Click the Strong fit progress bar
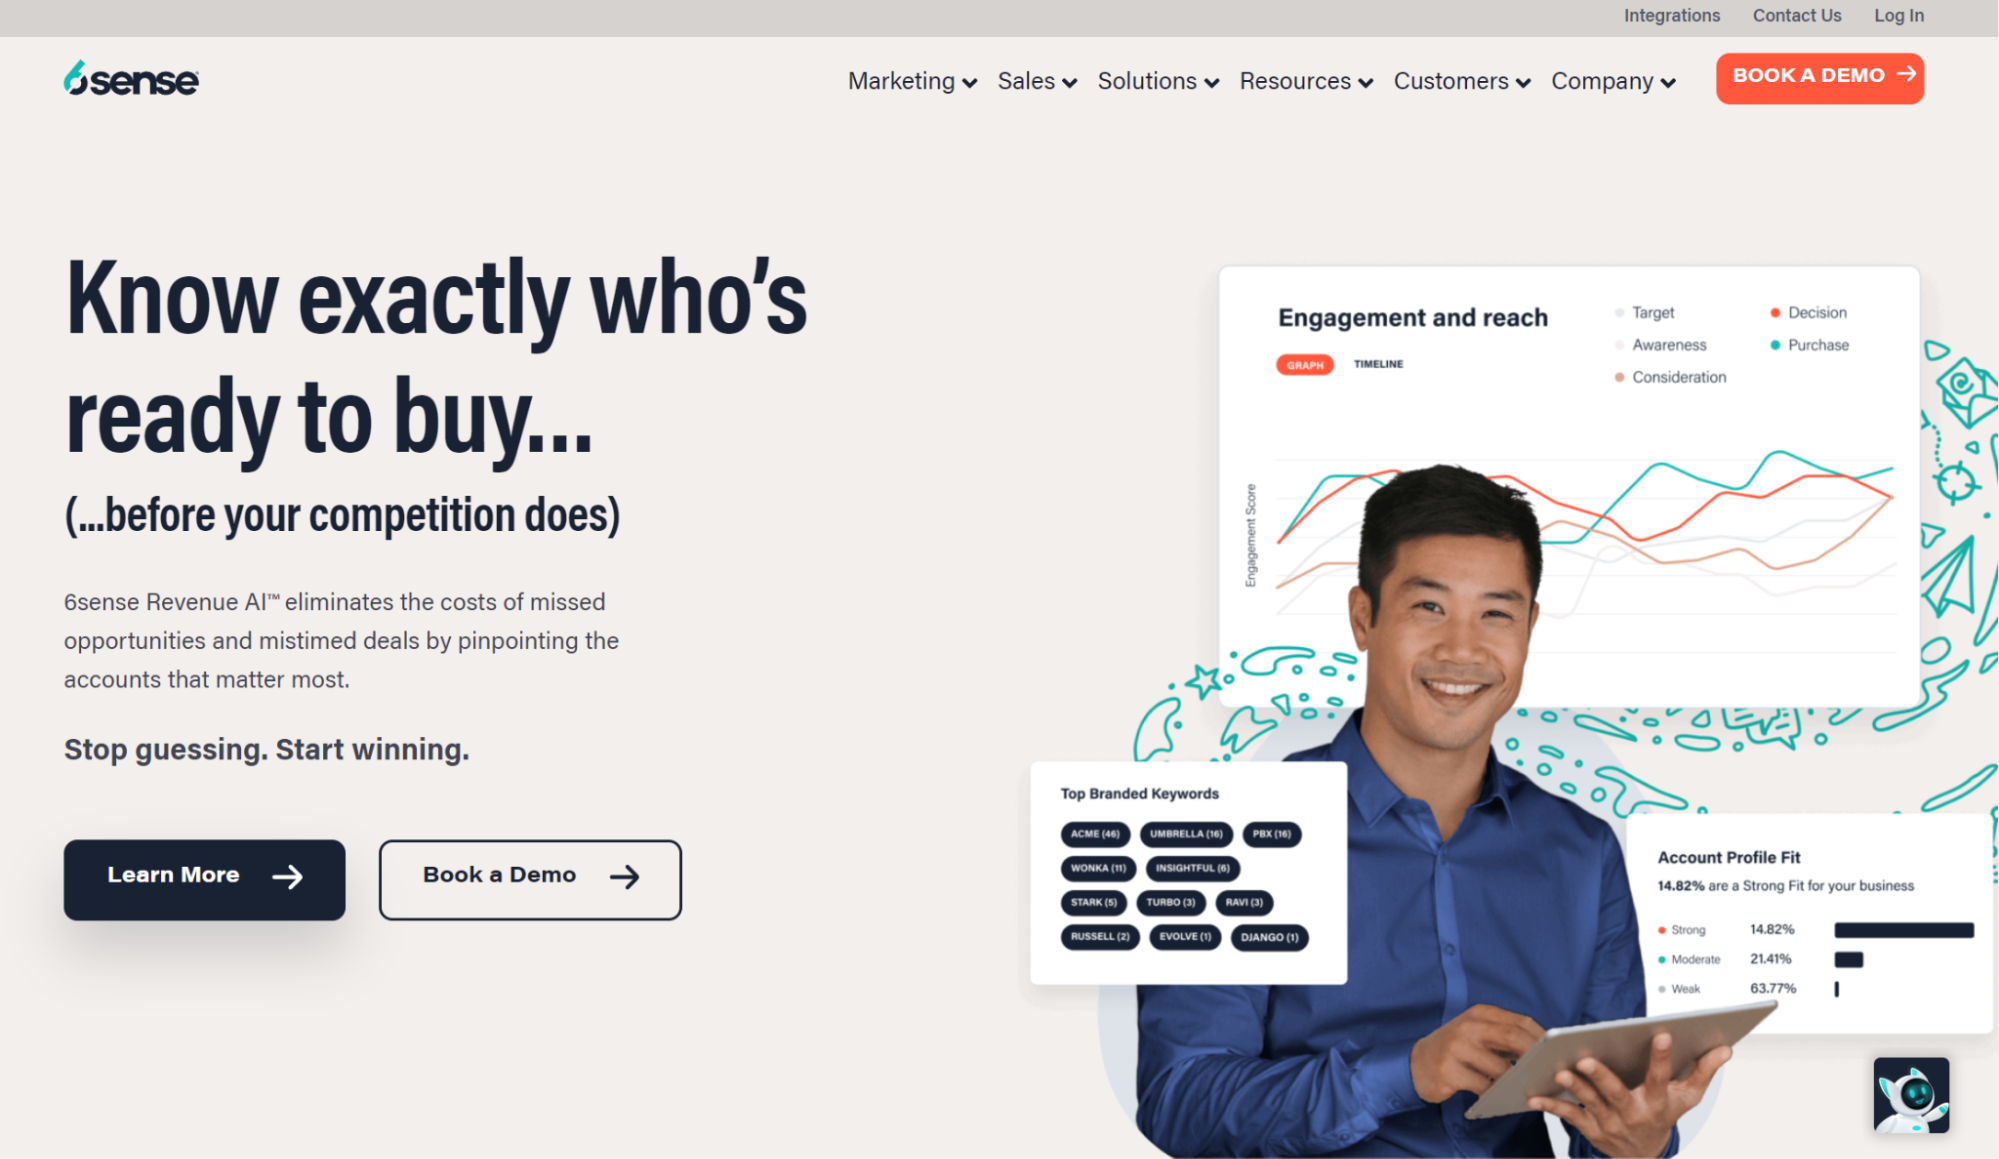This screenshot has width=1999, height=1159. 1903,930
